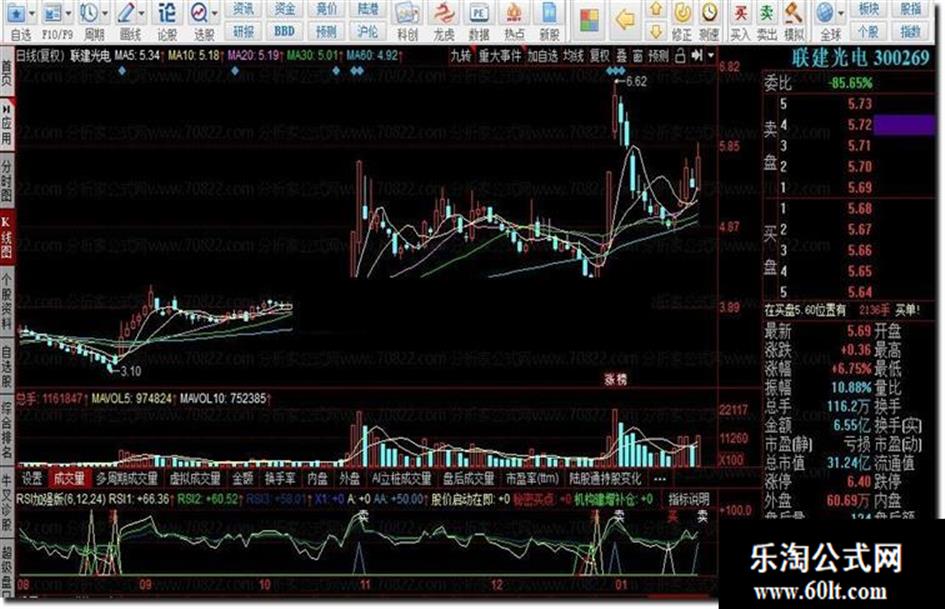Expand the '...' more indicators menu
Screen dimensions: 945x609
(x=659, y=479)
